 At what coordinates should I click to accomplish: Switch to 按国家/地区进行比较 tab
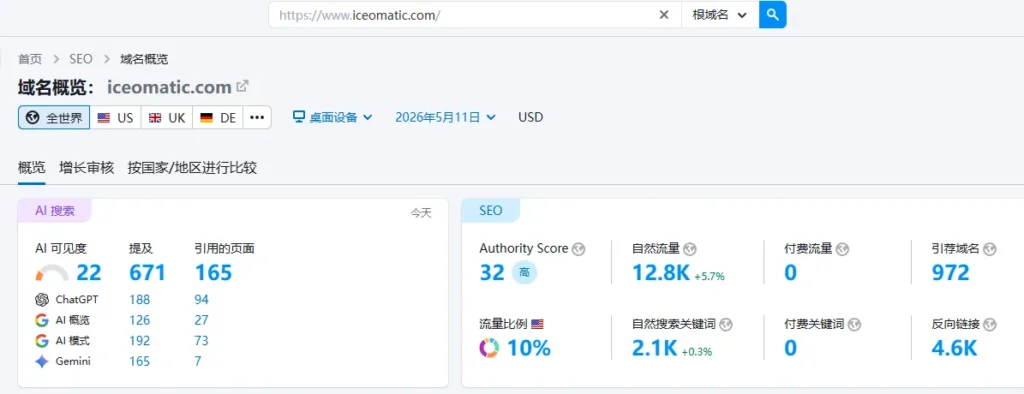(193, 168)
